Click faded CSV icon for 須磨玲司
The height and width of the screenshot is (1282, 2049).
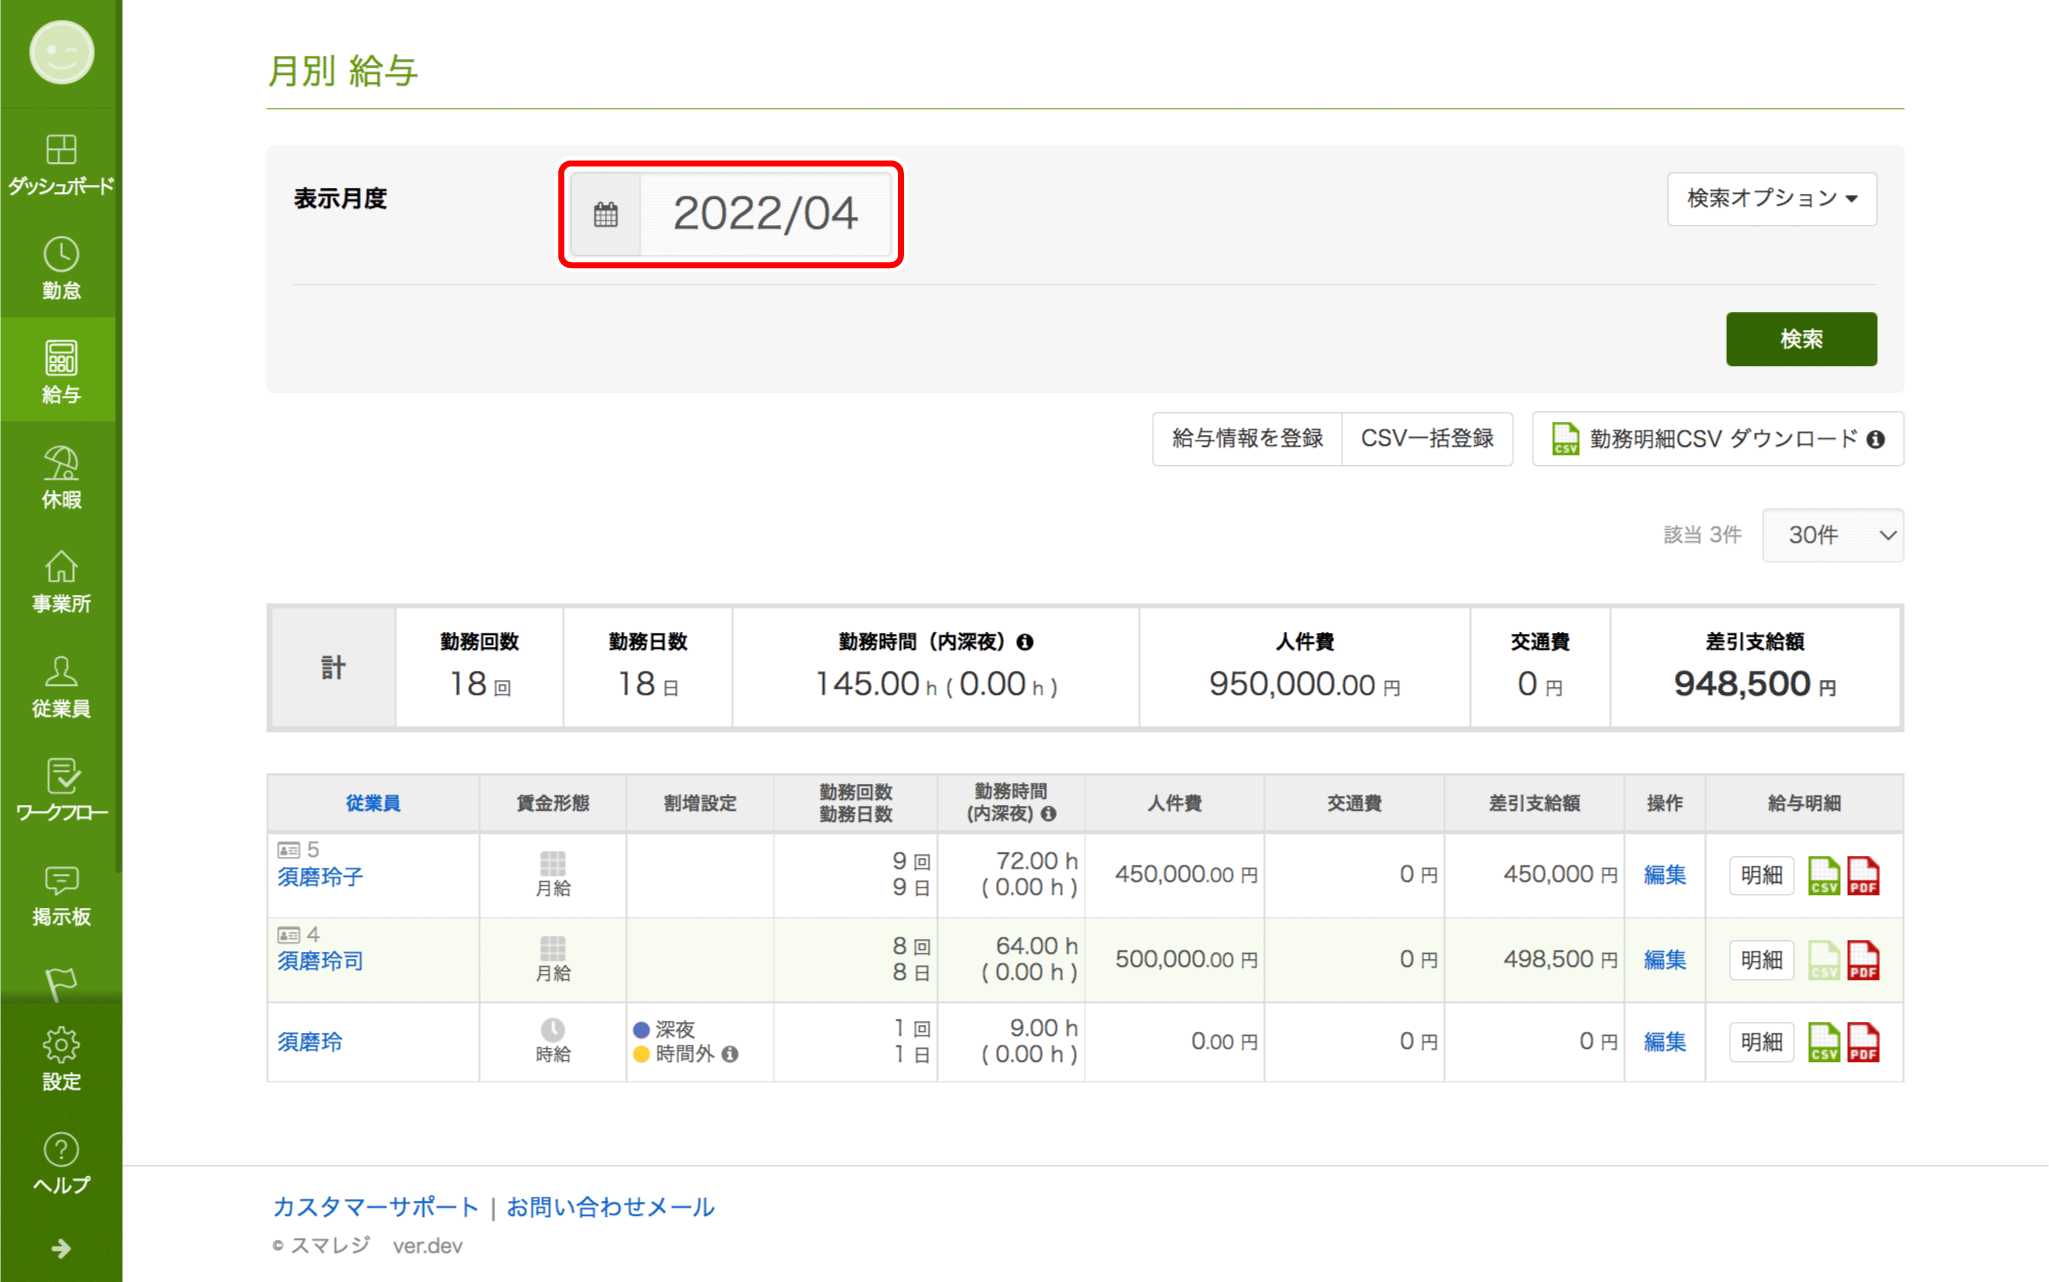coord(1824,960)
